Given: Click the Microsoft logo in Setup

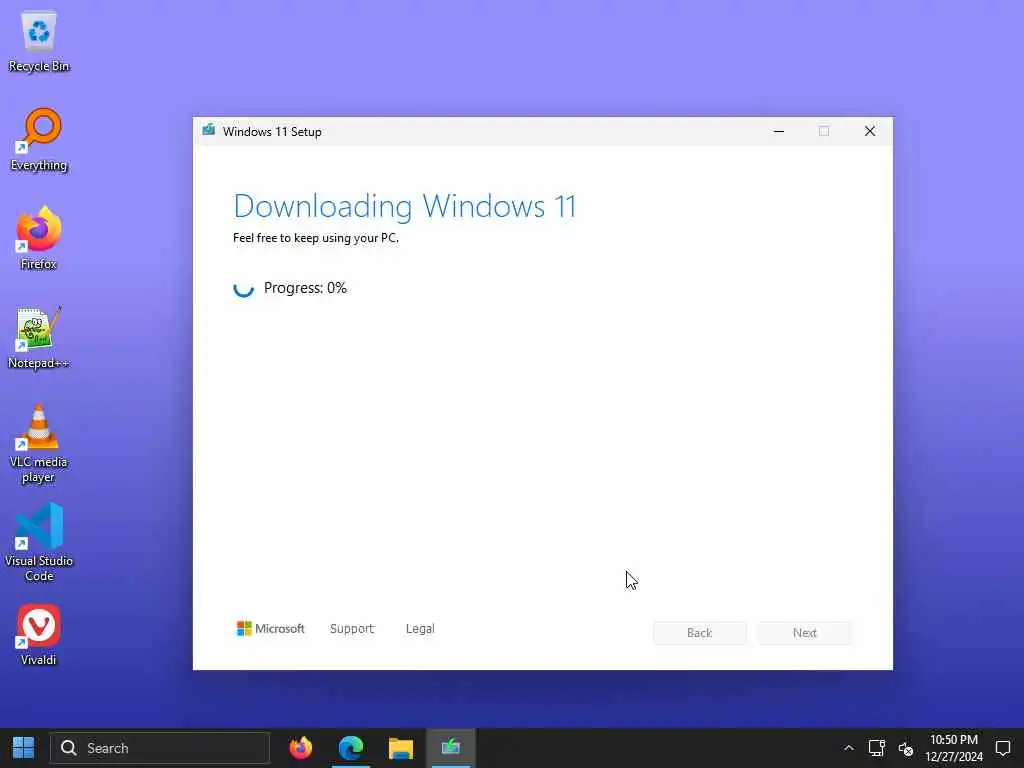Looking at the screenshot, I should point(270,628).
